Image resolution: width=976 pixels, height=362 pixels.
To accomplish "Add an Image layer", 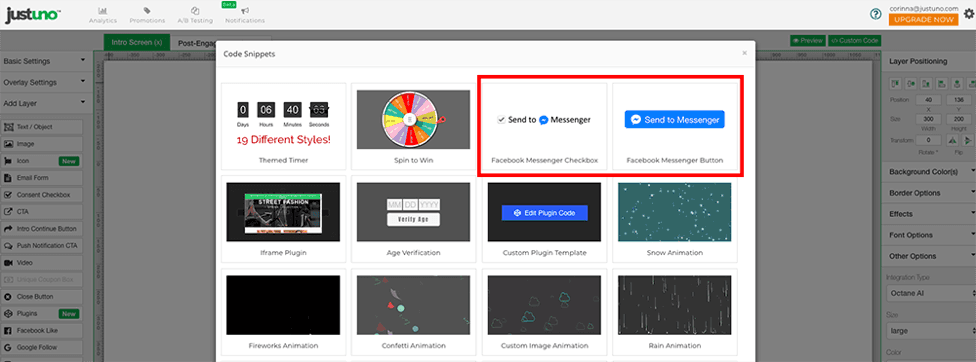I will coord(42,144).
